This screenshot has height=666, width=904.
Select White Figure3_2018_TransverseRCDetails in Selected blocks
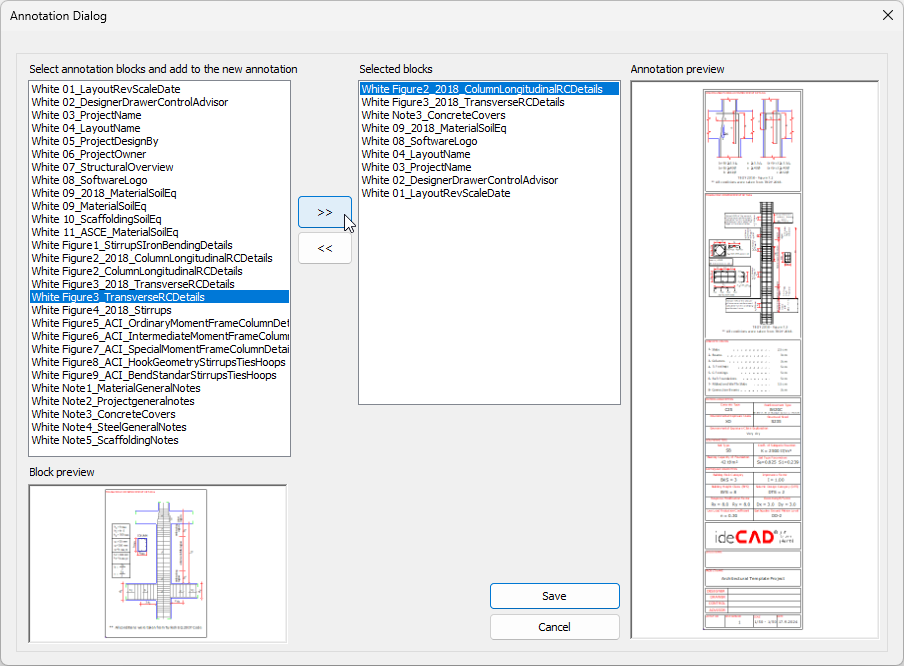pos(463,102)
